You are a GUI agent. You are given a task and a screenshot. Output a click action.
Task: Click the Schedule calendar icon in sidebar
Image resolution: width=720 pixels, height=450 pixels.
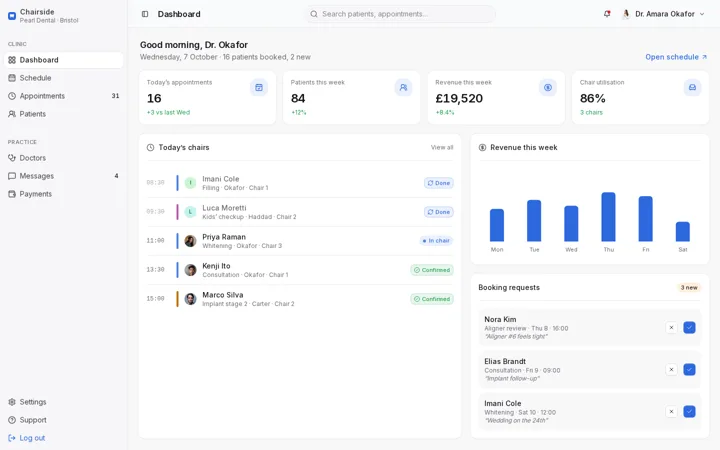(12, 78)
